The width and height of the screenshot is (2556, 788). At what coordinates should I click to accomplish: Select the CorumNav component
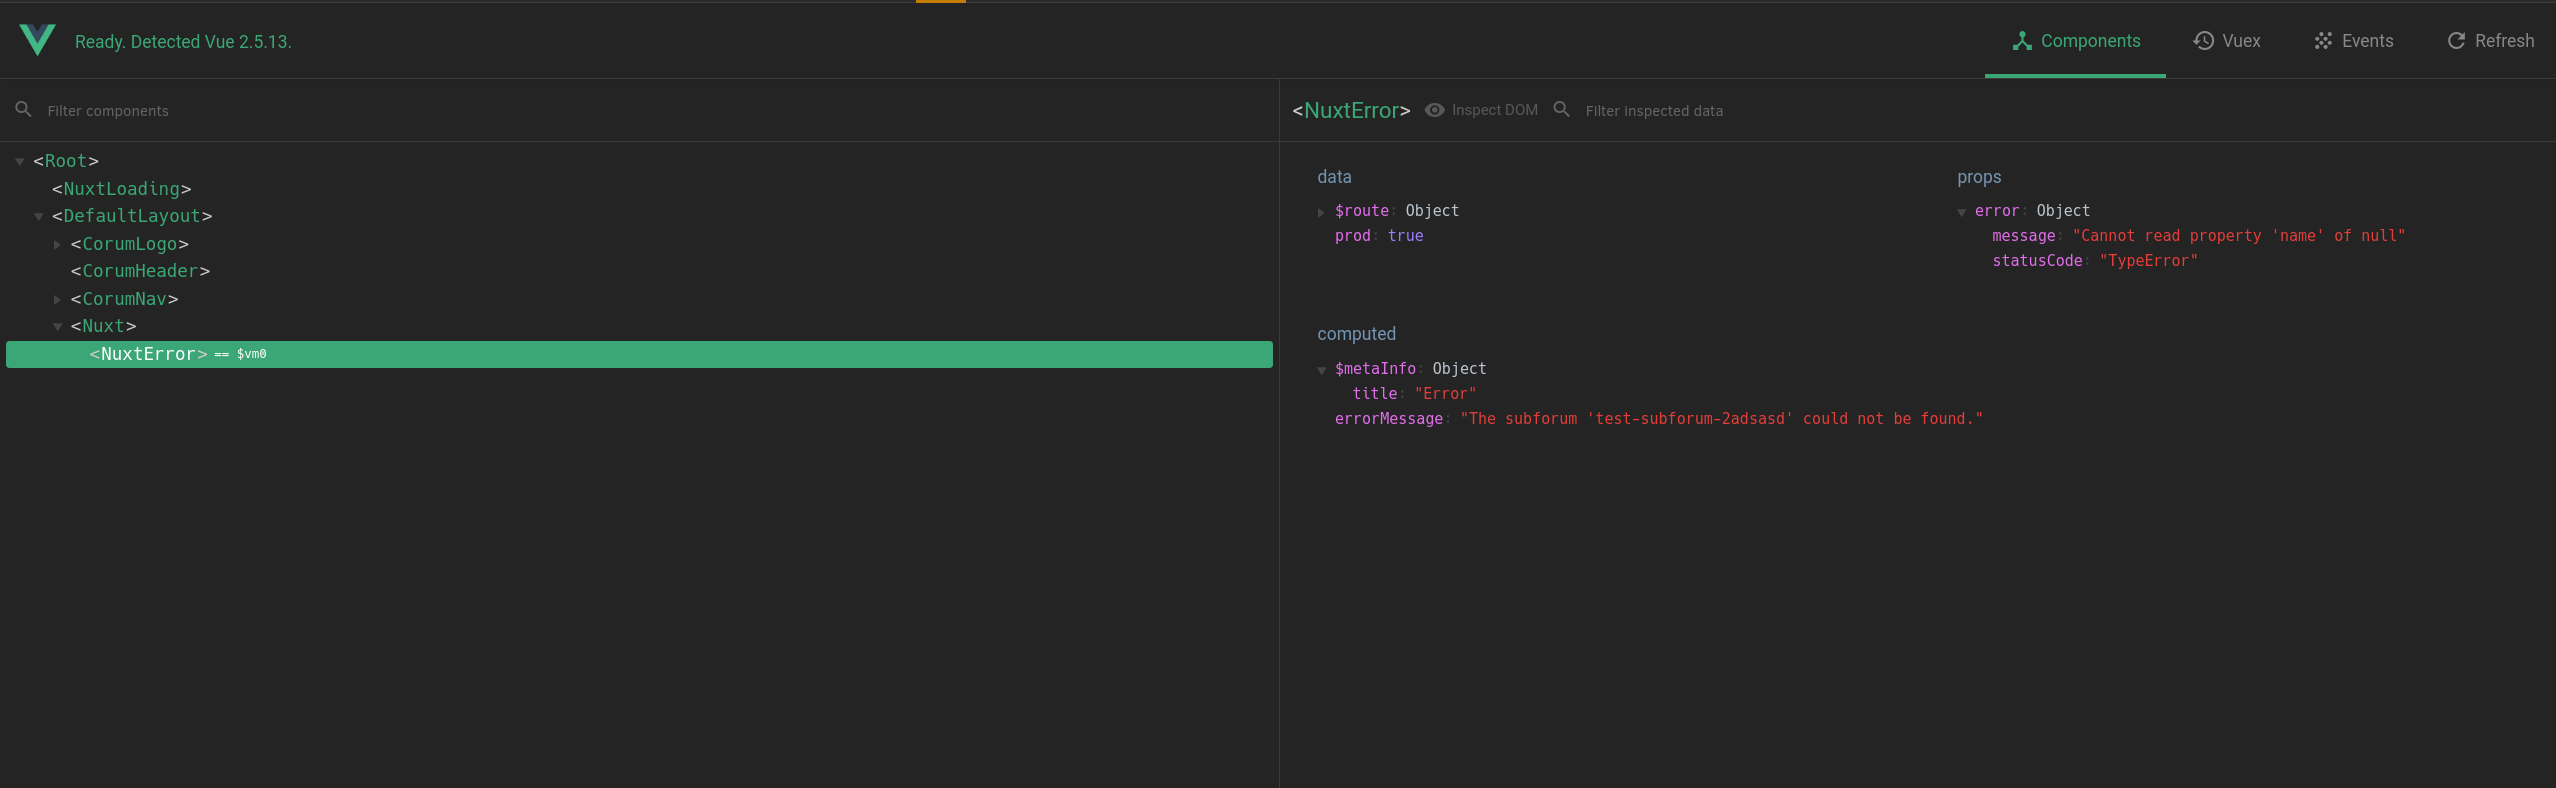pos(125,299)
